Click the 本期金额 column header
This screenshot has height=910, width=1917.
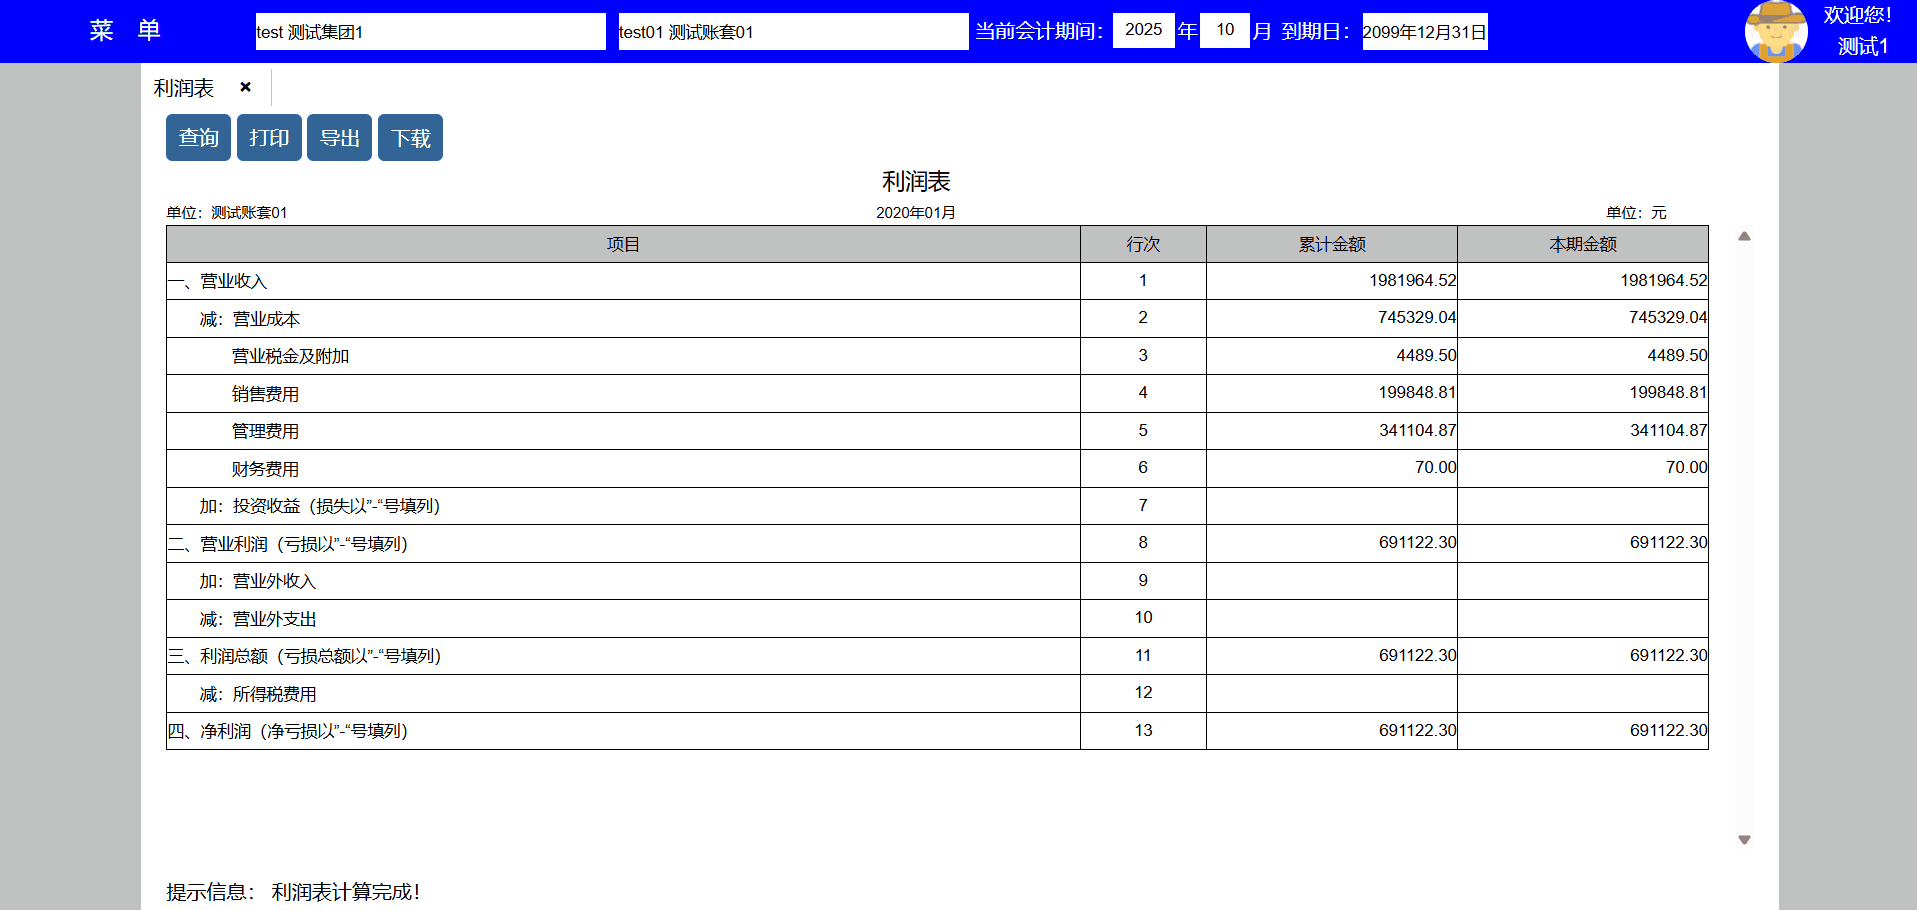click(1582, 245)
